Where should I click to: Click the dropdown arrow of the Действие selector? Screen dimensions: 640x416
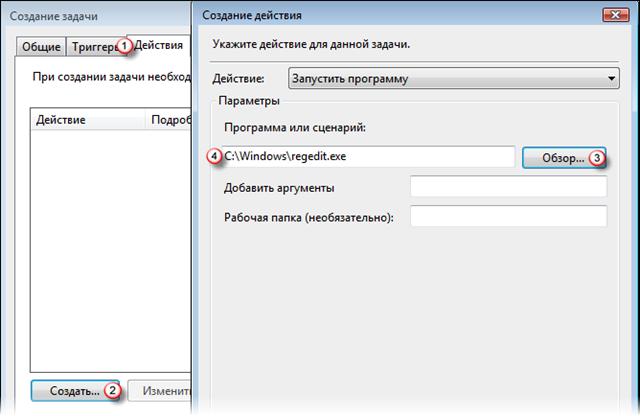pos(611,79)
